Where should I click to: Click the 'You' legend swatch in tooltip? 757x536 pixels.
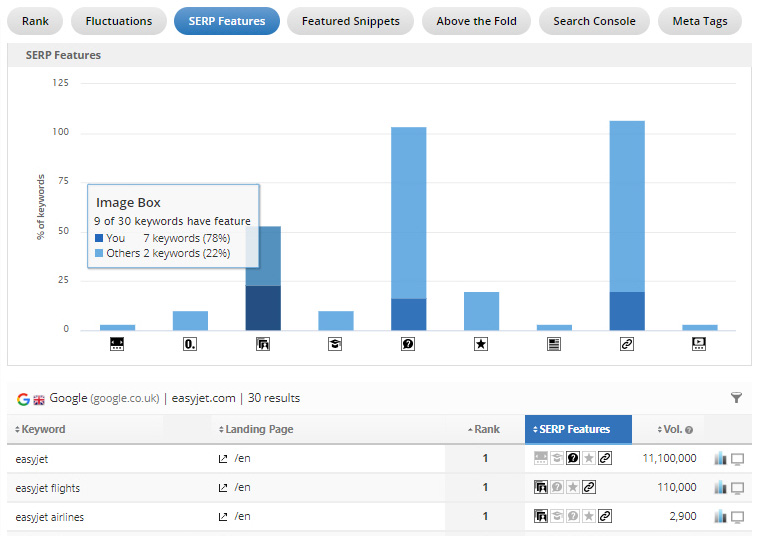[x=99, y=238]
